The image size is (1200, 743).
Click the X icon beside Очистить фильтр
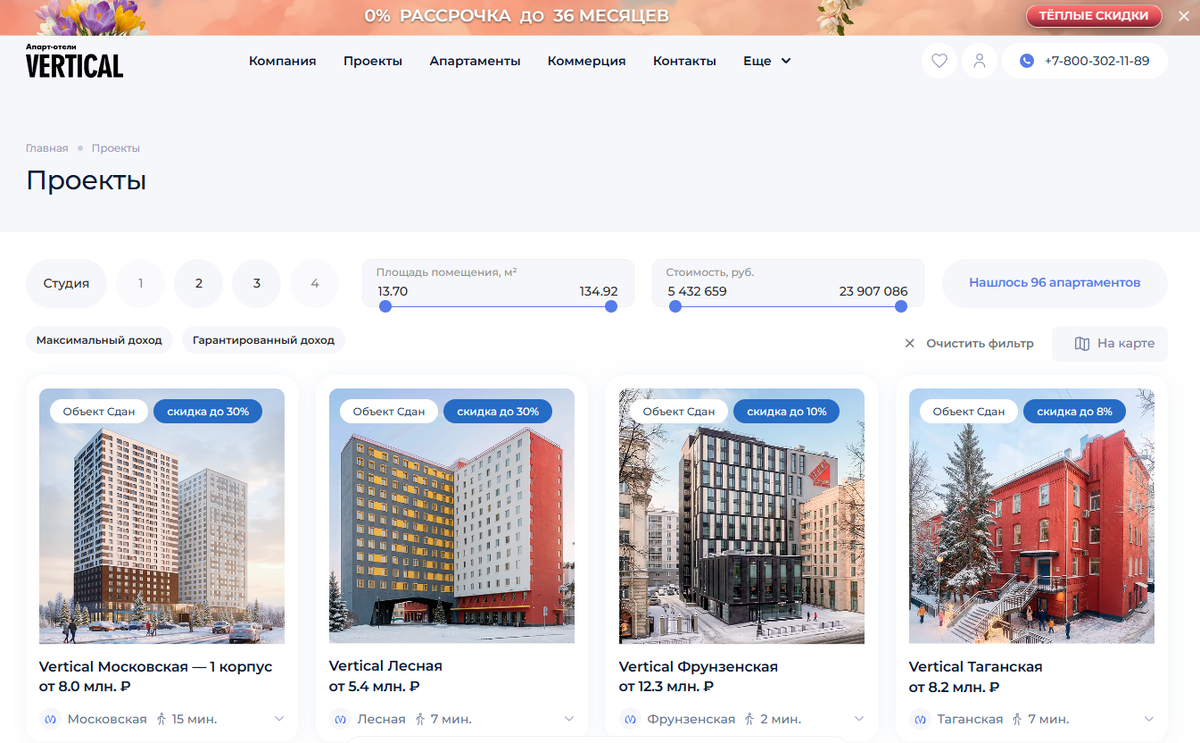[909, 343]
